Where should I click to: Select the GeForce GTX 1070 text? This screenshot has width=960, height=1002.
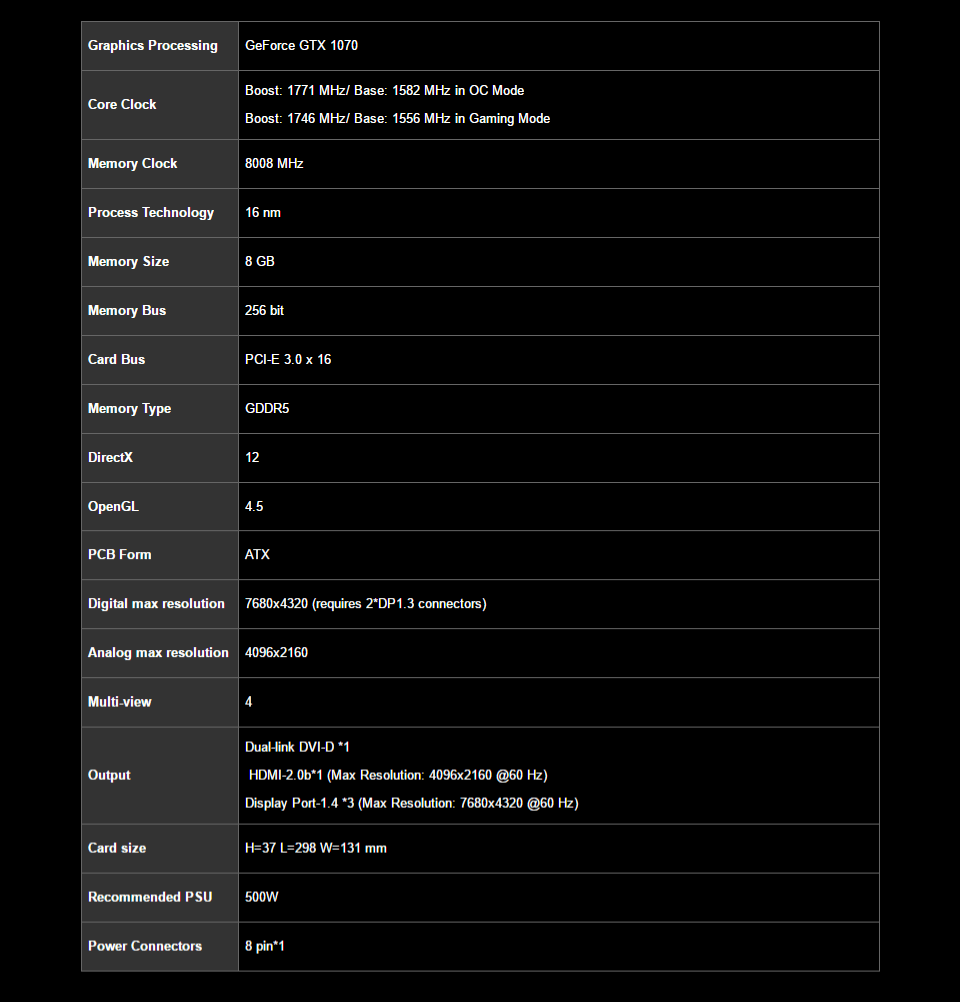click(301, 46)
